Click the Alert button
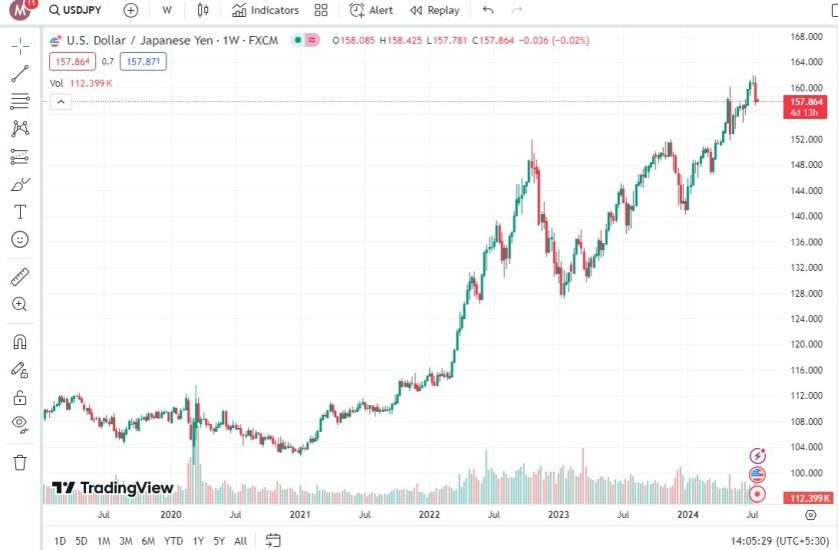 371,10
